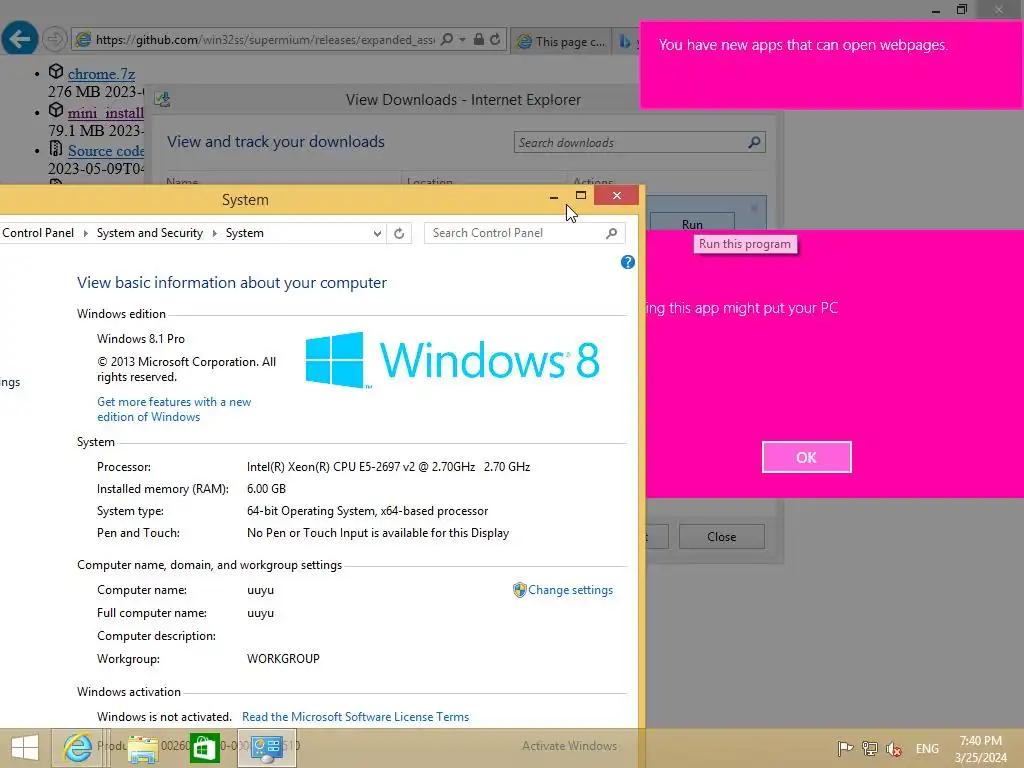The height and width of the screenshot is (768, 1024).
Task: Minimize the System window
Action: point(554,196)
